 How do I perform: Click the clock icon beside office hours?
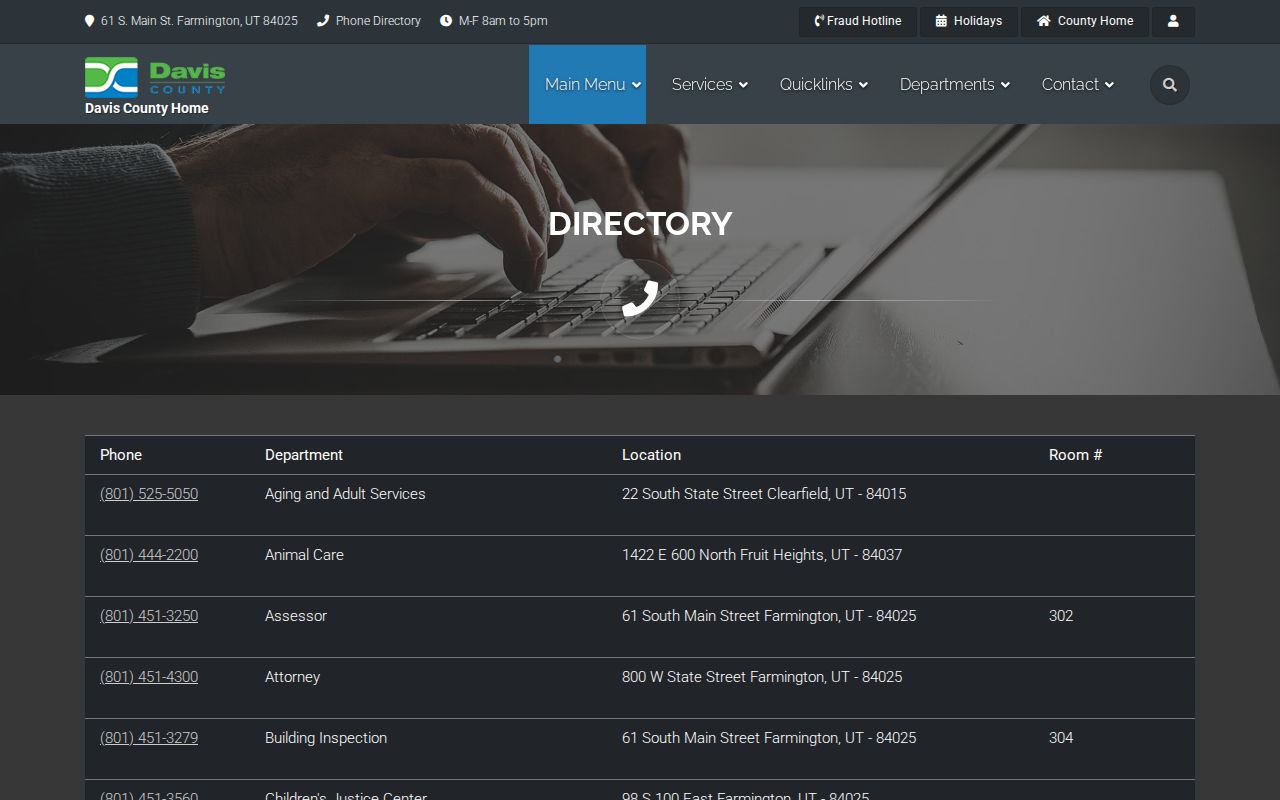click(446, 21)
